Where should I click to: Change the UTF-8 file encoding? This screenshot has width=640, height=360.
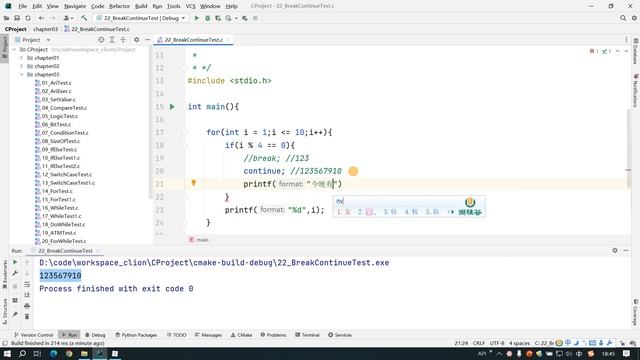pos(497,343)
